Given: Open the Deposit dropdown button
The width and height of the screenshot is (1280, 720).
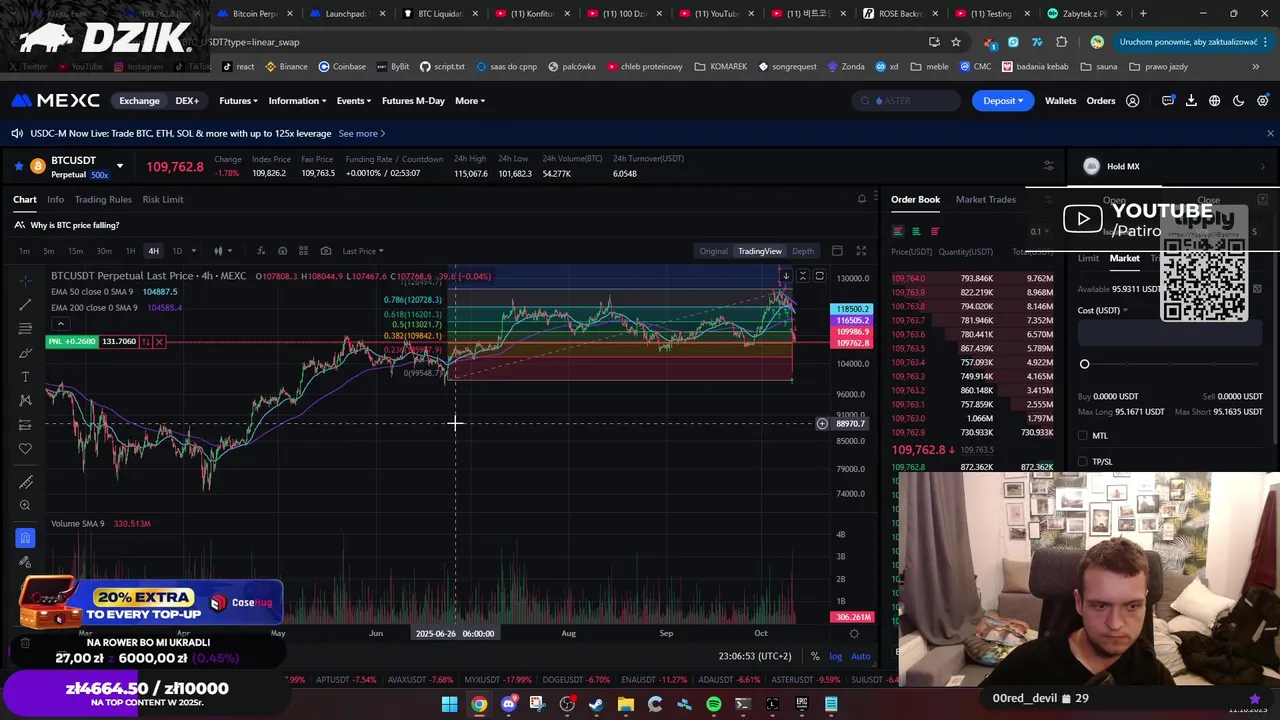Looking at the screenshot, I should (1003, 101).
